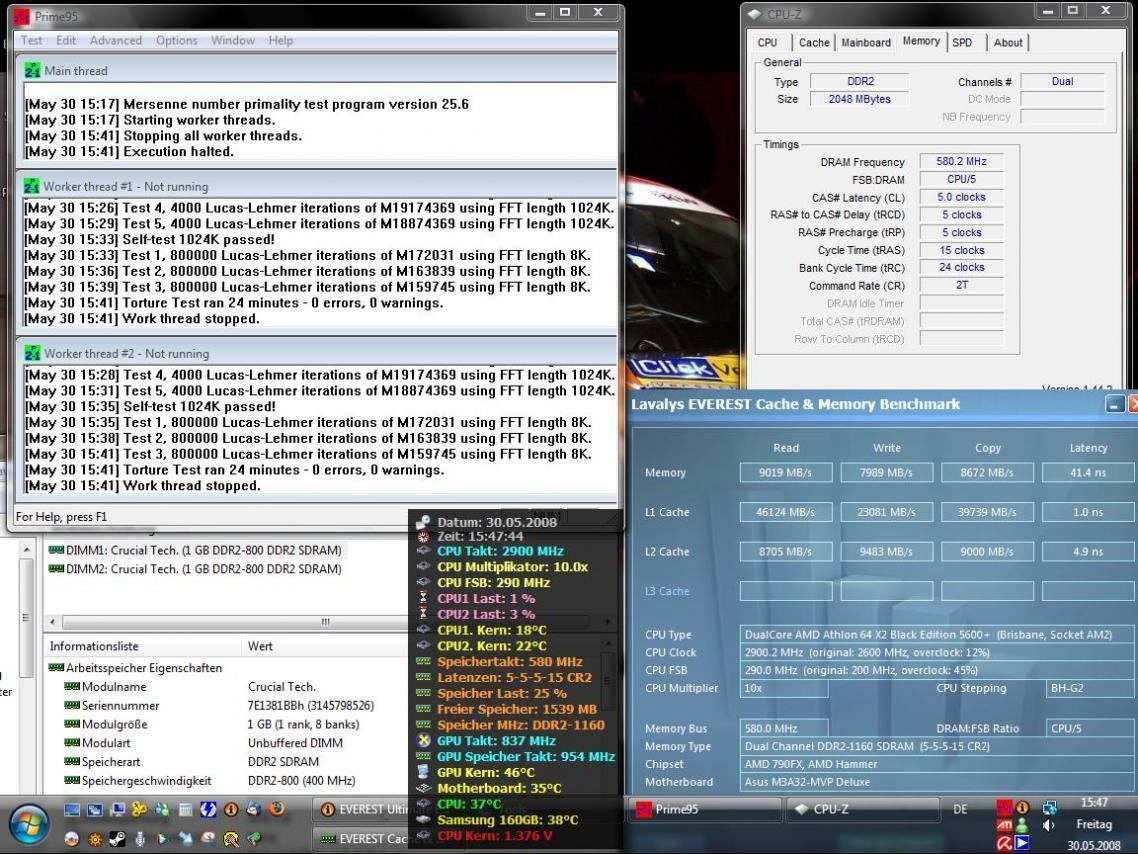
Task: Click the Informationsliste column header
Action: point(144,646)
